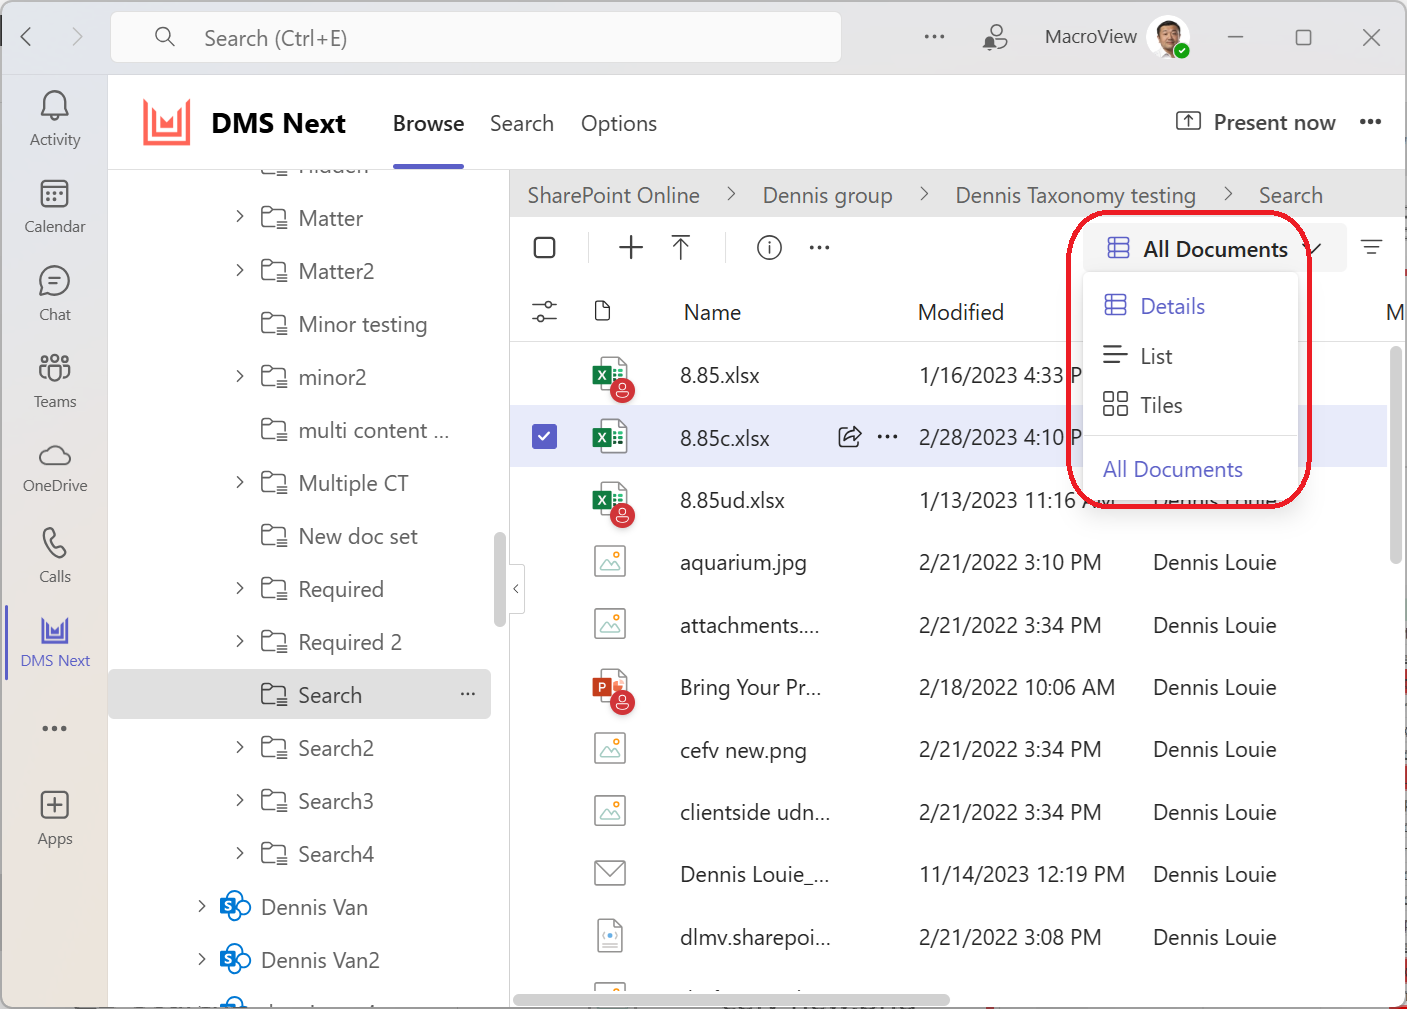Open more options for 8.85c.xlsx row
The width and height of the screenshot is (1407, 1009).
click(x=887, y=436)
